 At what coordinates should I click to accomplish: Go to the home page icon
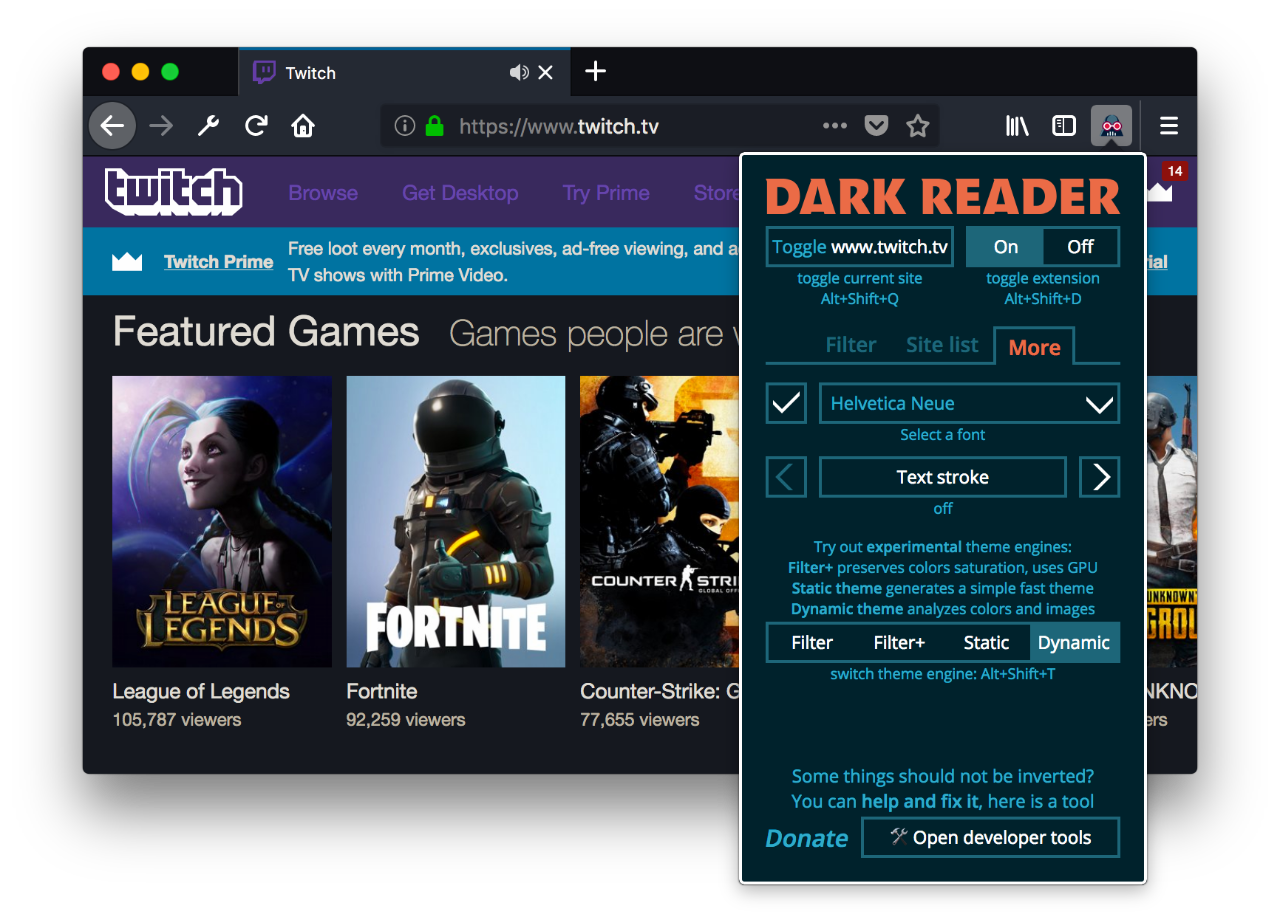(x=303, y=126)
